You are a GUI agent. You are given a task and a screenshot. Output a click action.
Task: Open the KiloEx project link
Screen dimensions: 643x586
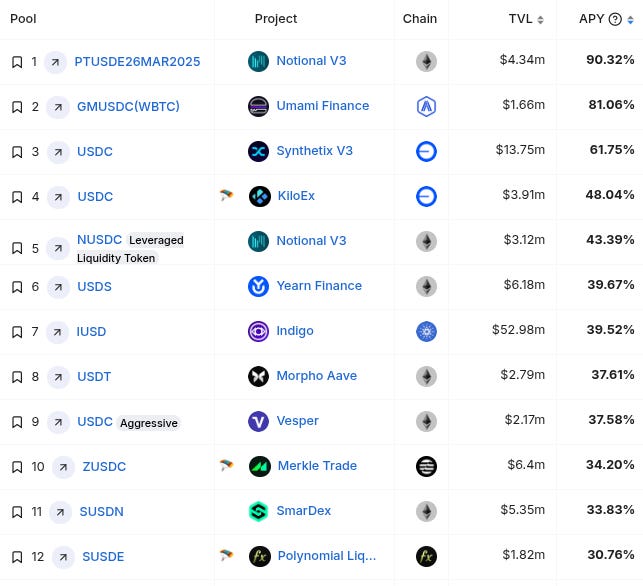click(296, 196)
